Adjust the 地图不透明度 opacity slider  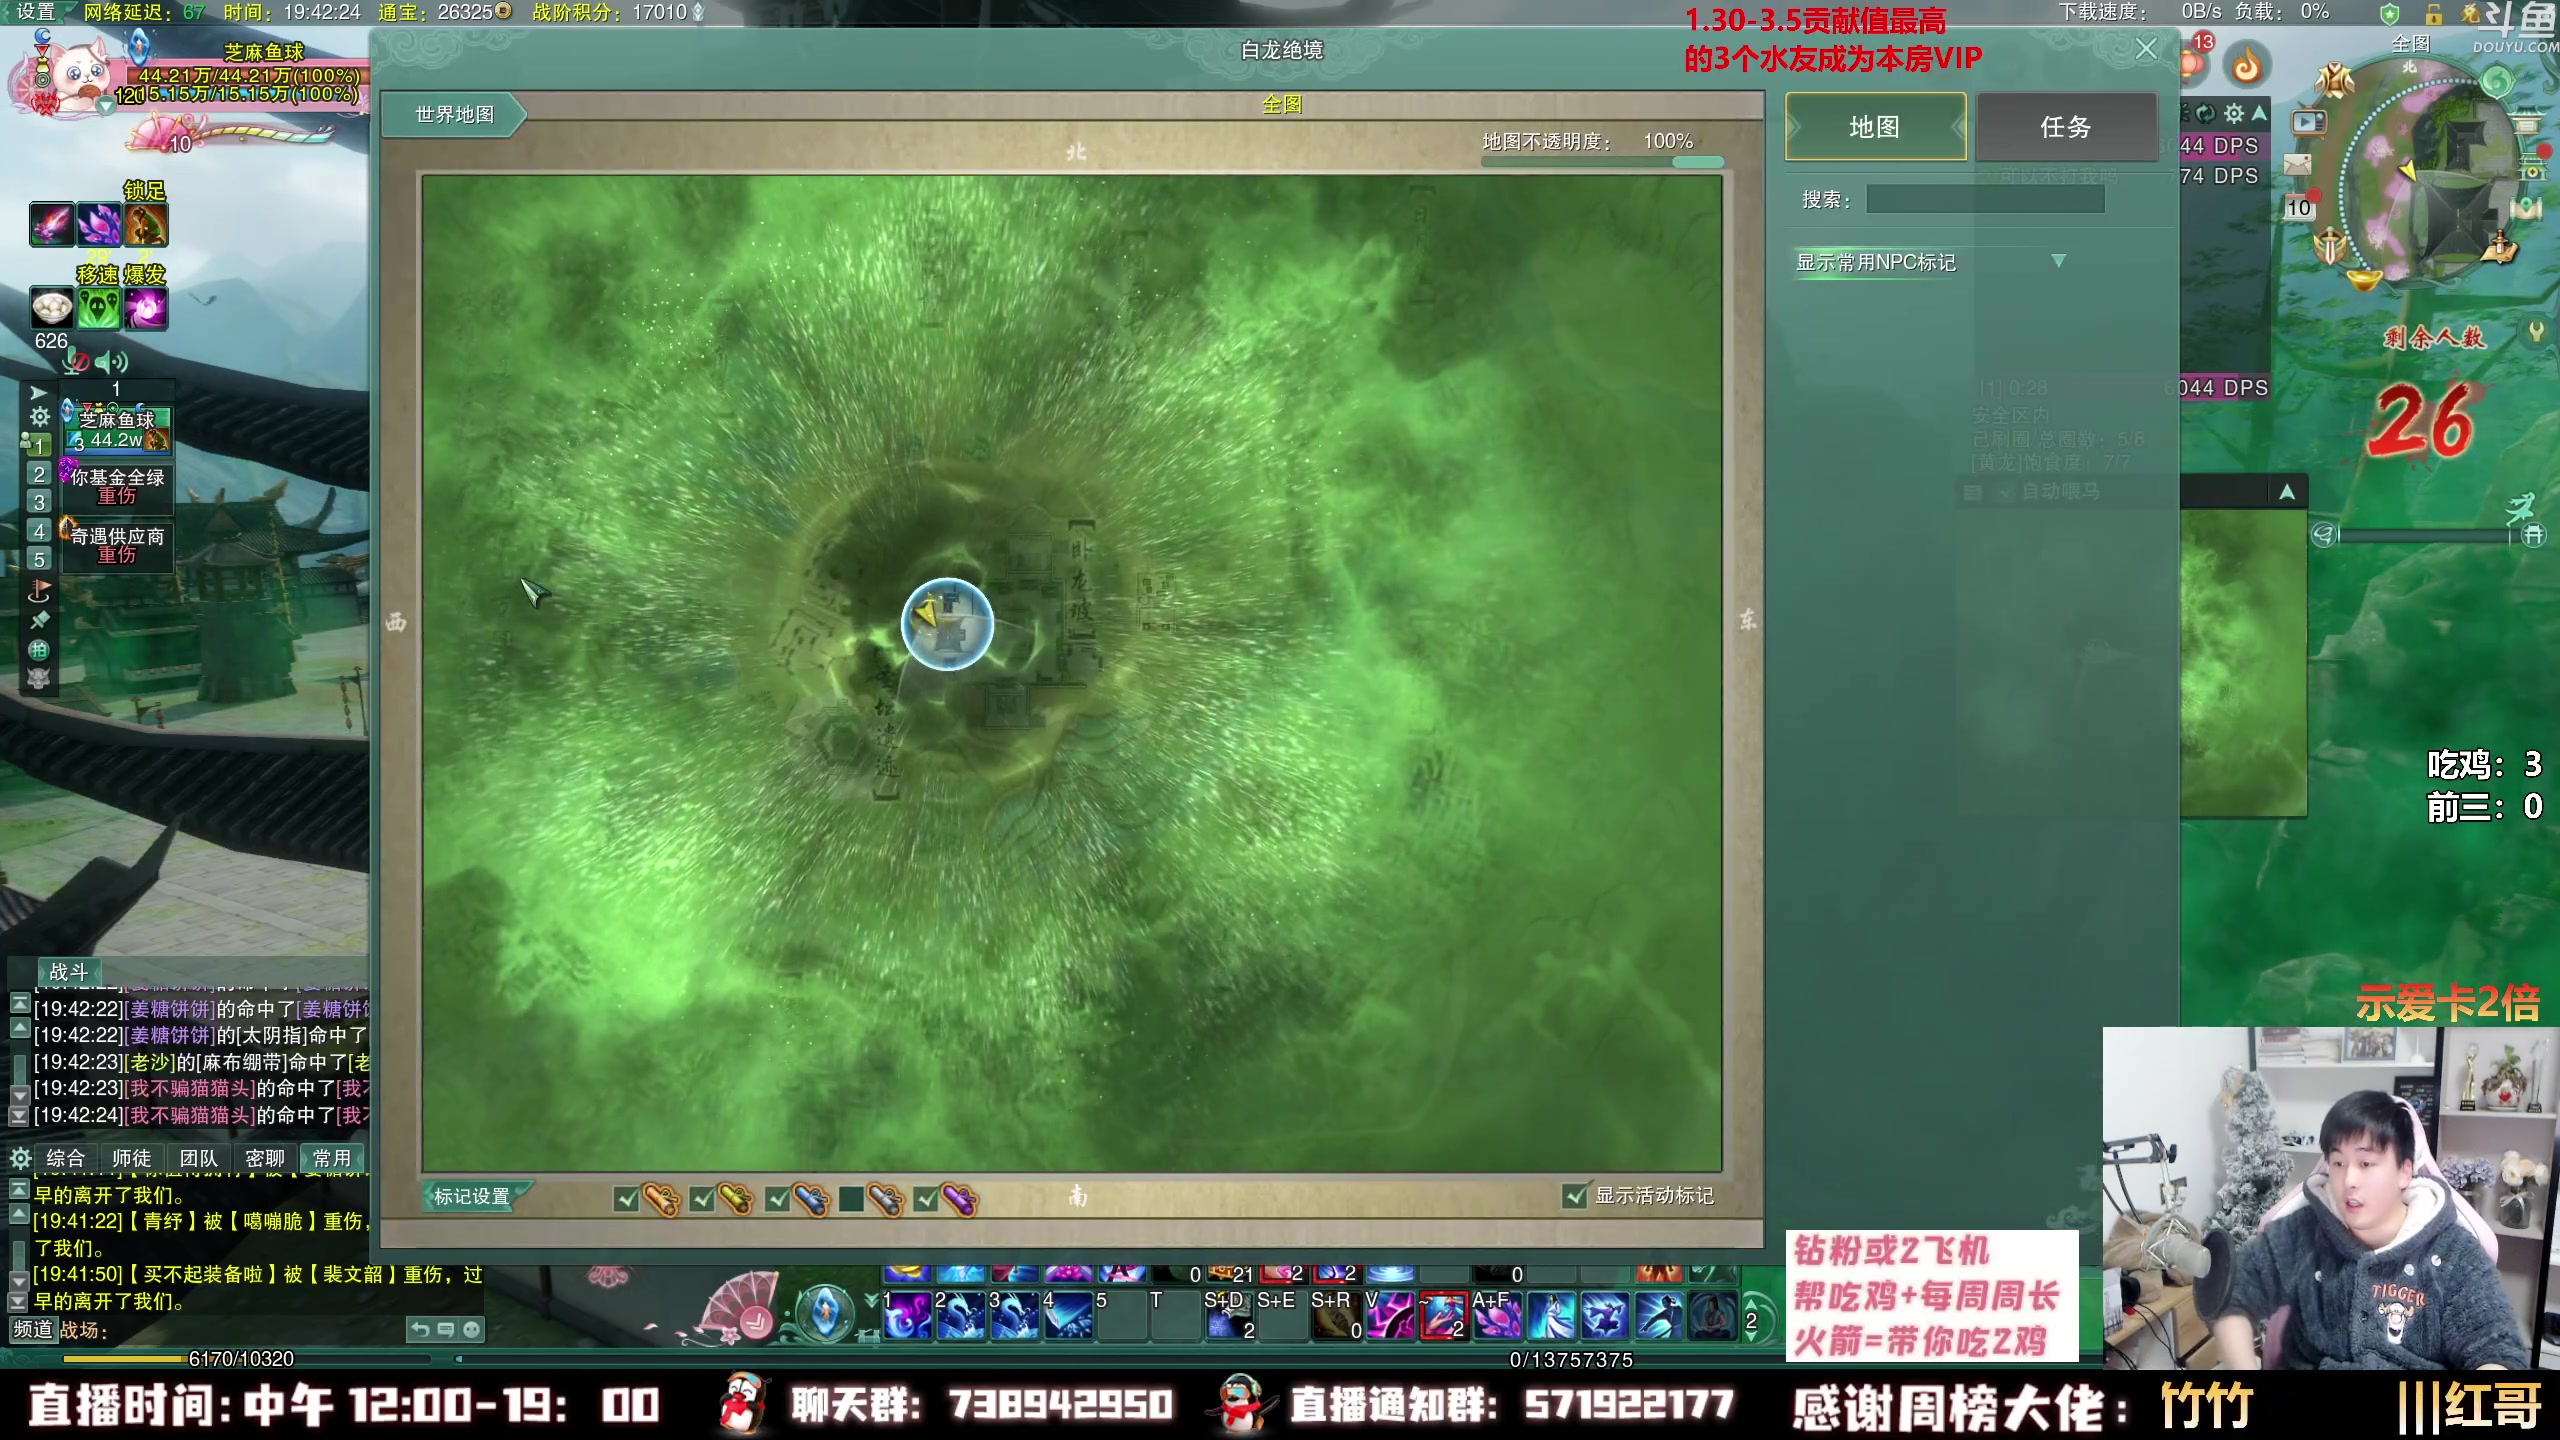(1698, 162)
